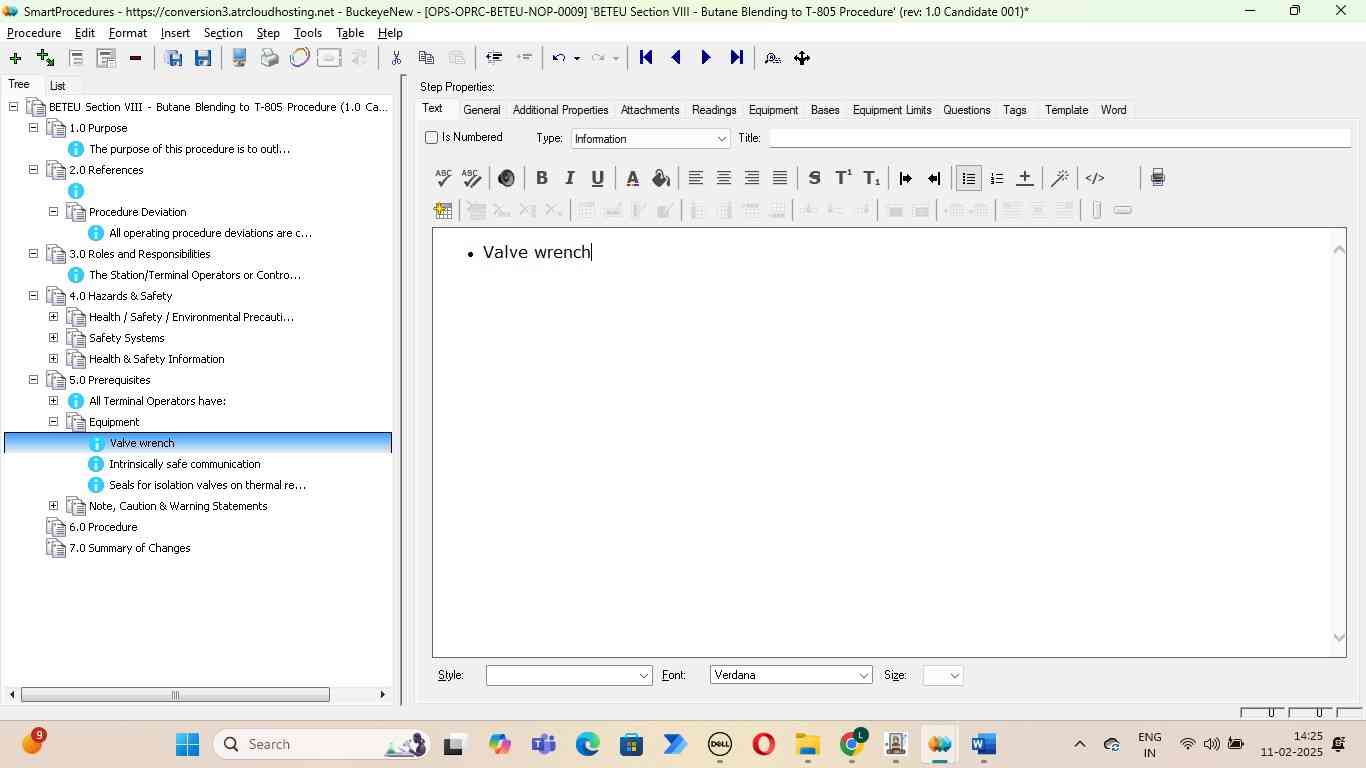Screen dimensions: 1366x768
Task: Click the Cut scissors icon
Action: click(396, 58)
